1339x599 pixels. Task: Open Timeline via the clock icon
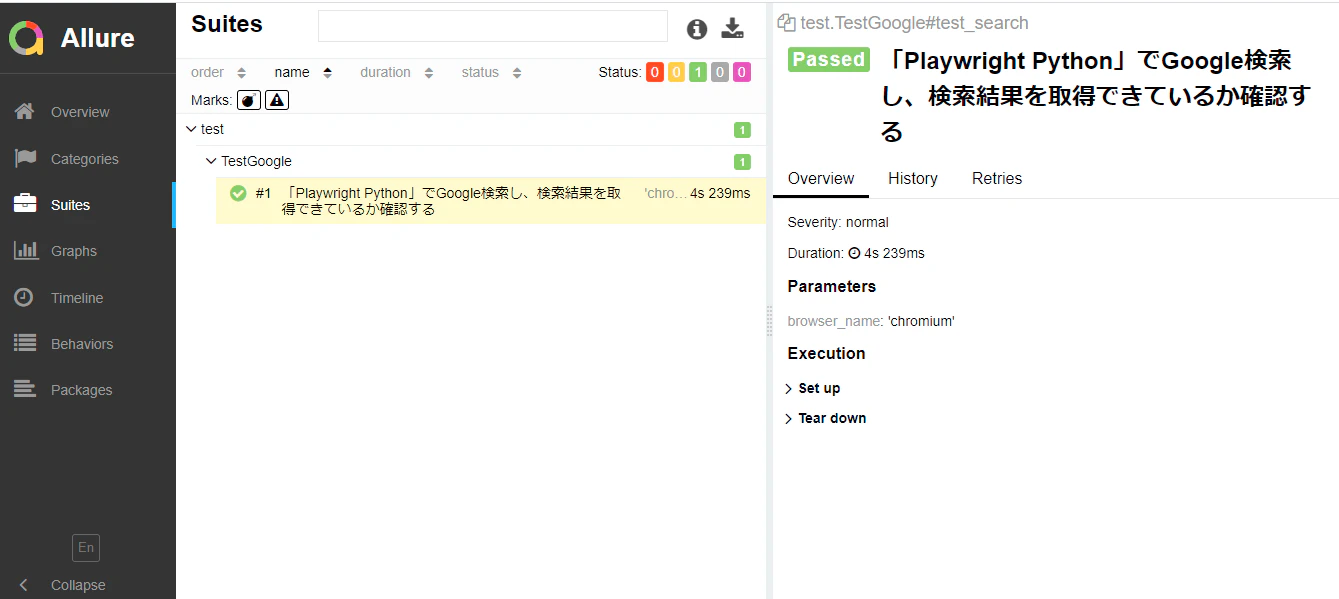point(24,297)
